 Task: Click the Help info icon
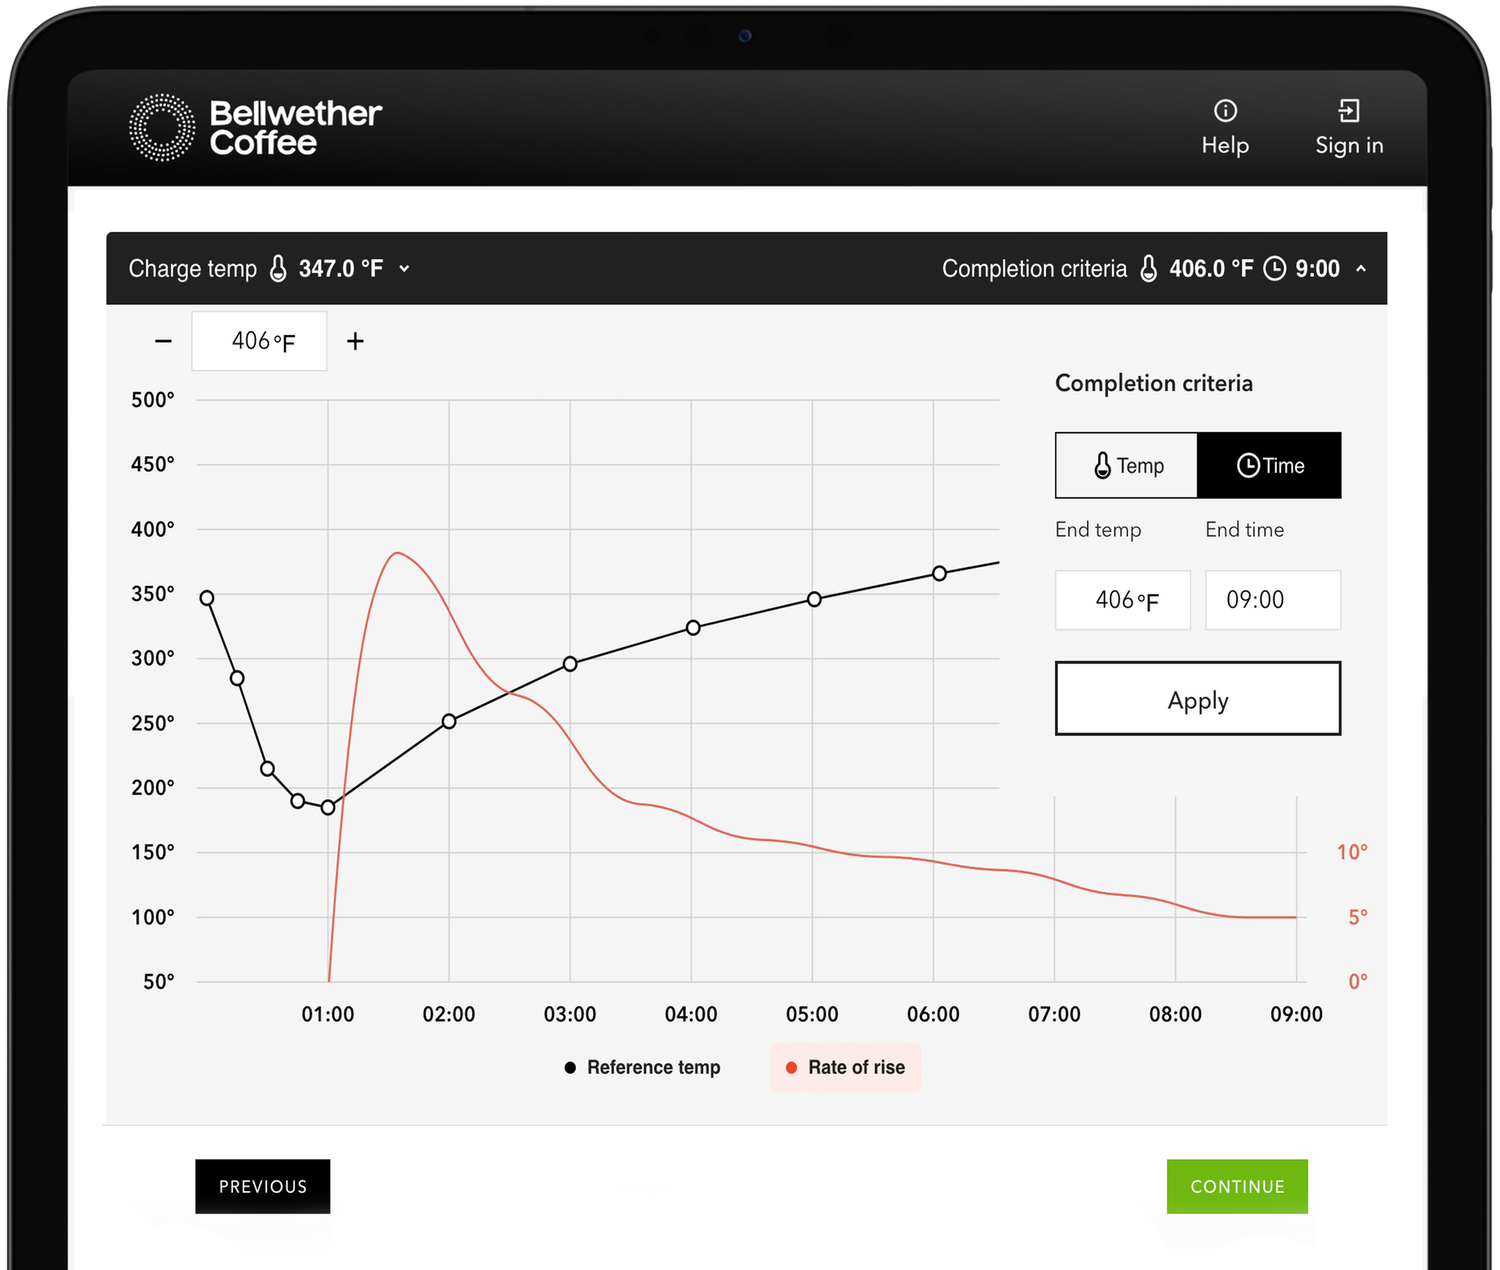click(1224, 110)
